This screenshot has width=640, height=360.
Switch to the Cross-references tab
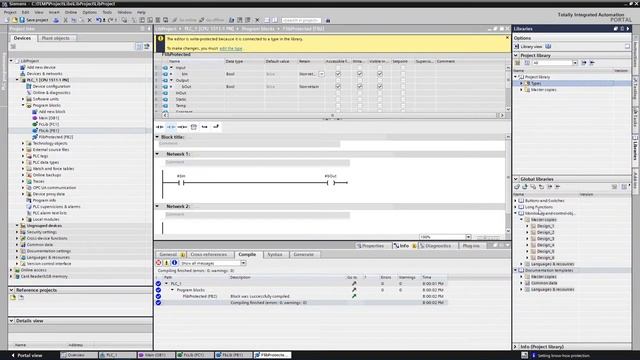[x=209, y=254]
